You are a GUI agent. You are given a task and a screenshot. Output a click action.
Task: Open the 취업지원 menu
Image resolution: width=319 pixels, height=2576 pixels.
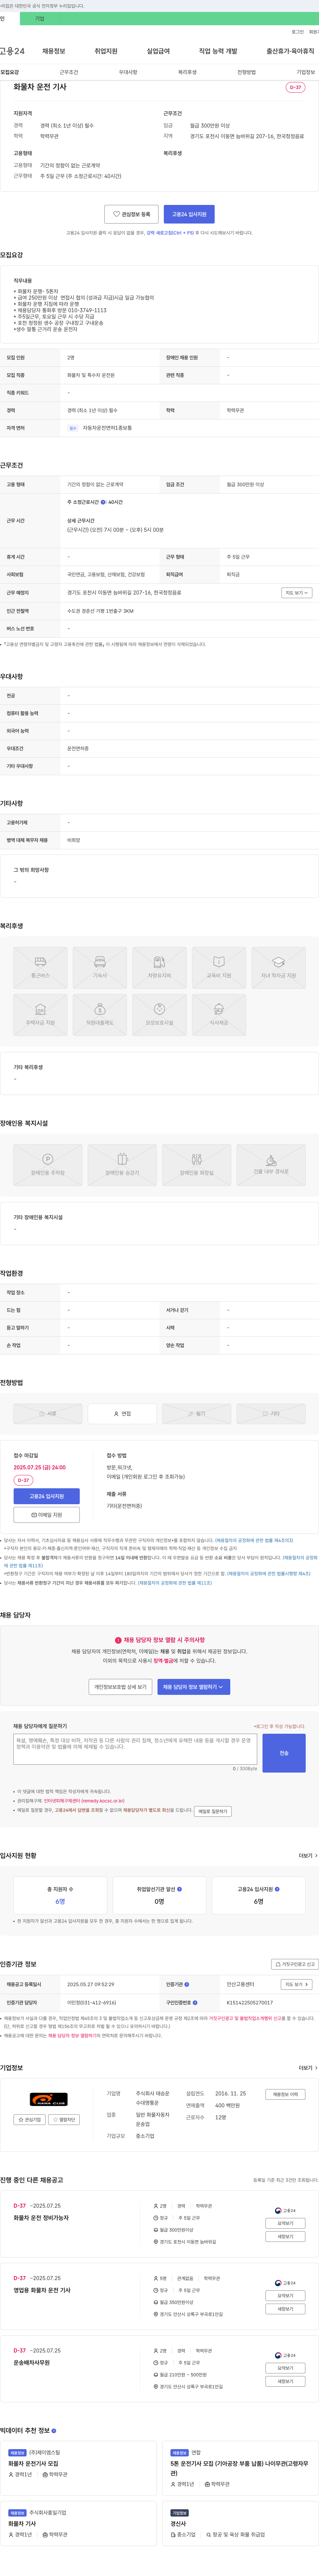coord(106,51)
